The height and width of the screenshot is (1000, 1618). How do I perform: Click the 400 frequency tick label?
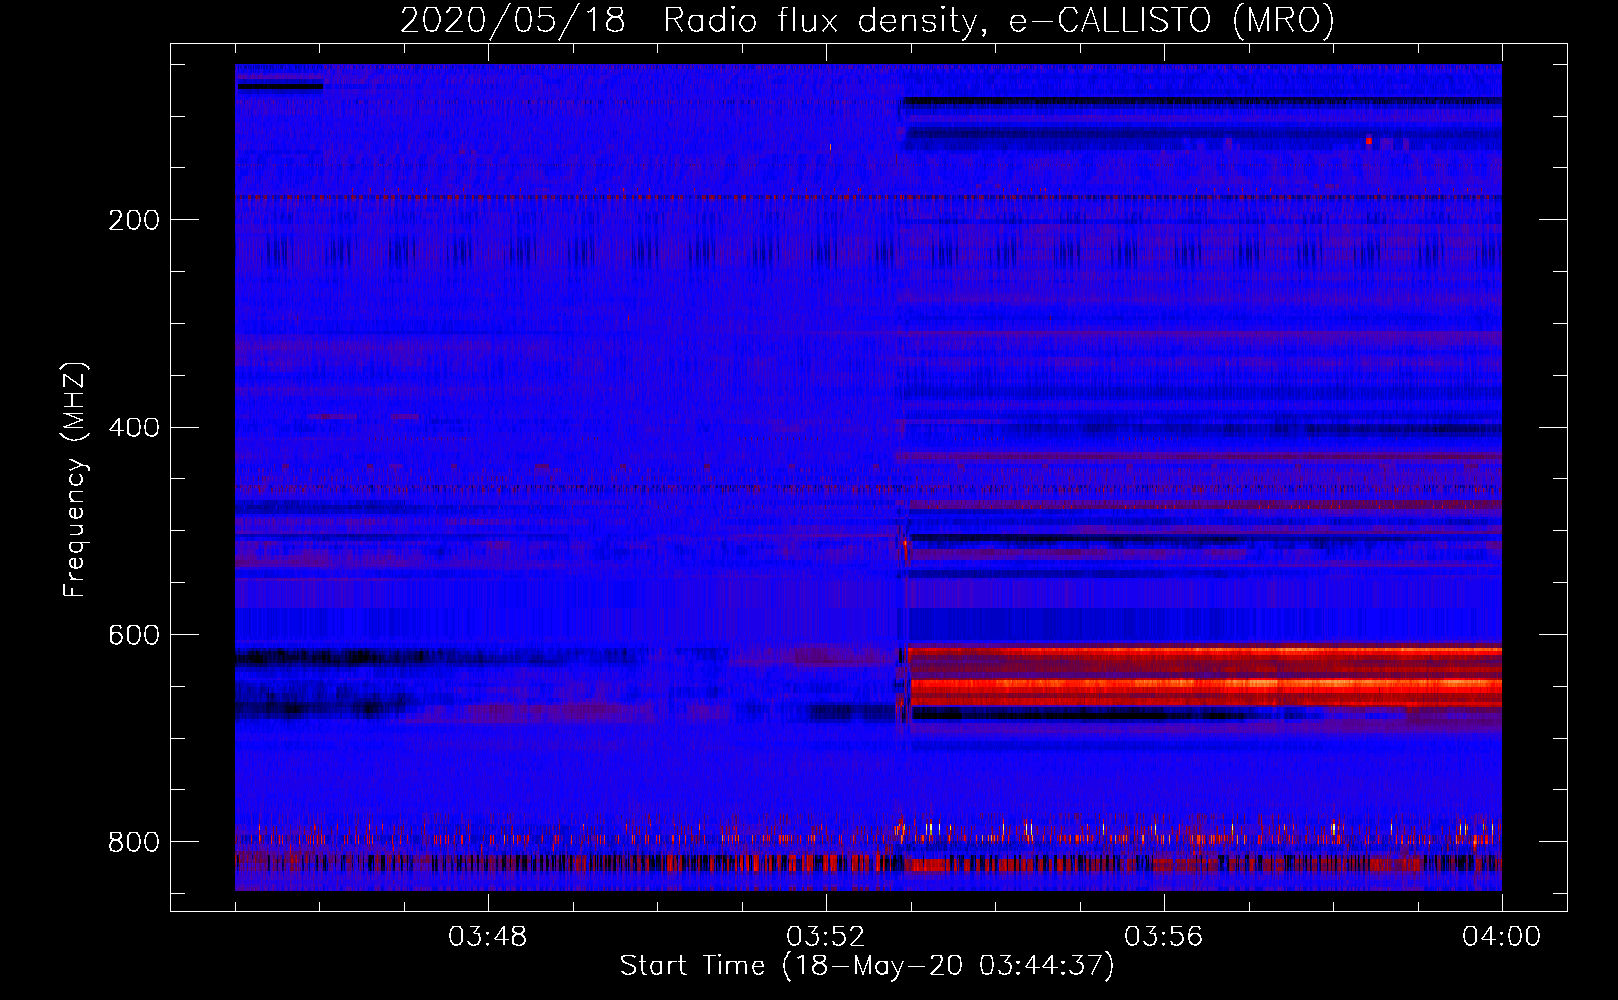click(133, 428)
